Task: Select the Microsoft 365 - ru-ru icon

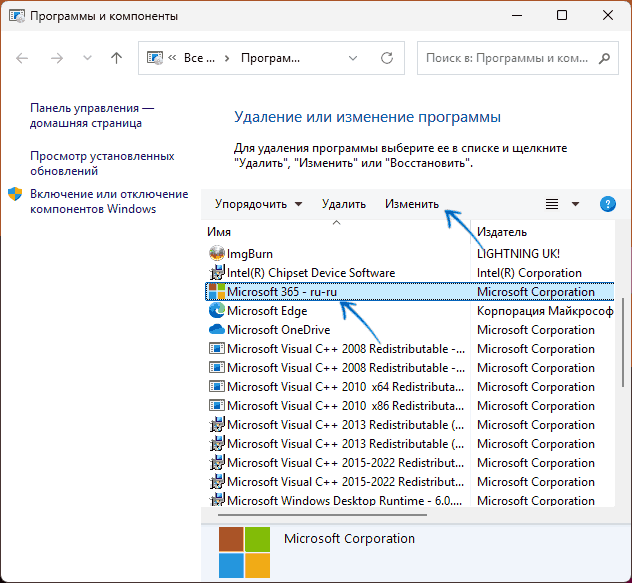Action: [217, 292]
